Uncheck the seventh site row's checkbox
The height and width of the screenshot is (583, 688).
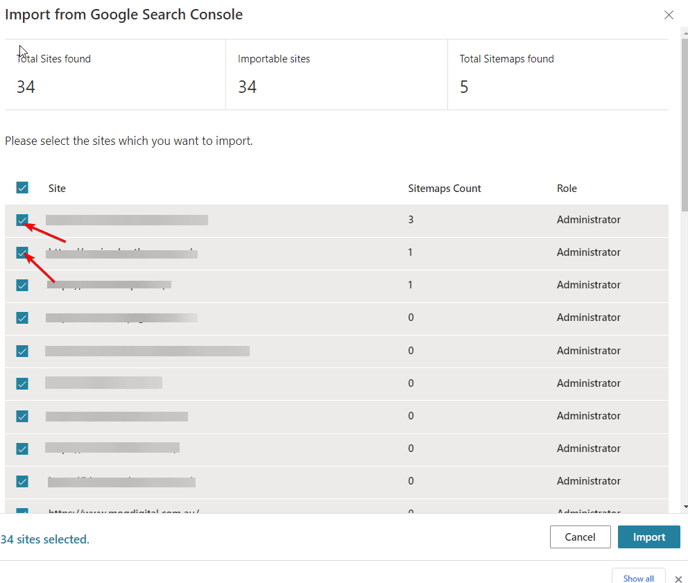tap(22, 416)
